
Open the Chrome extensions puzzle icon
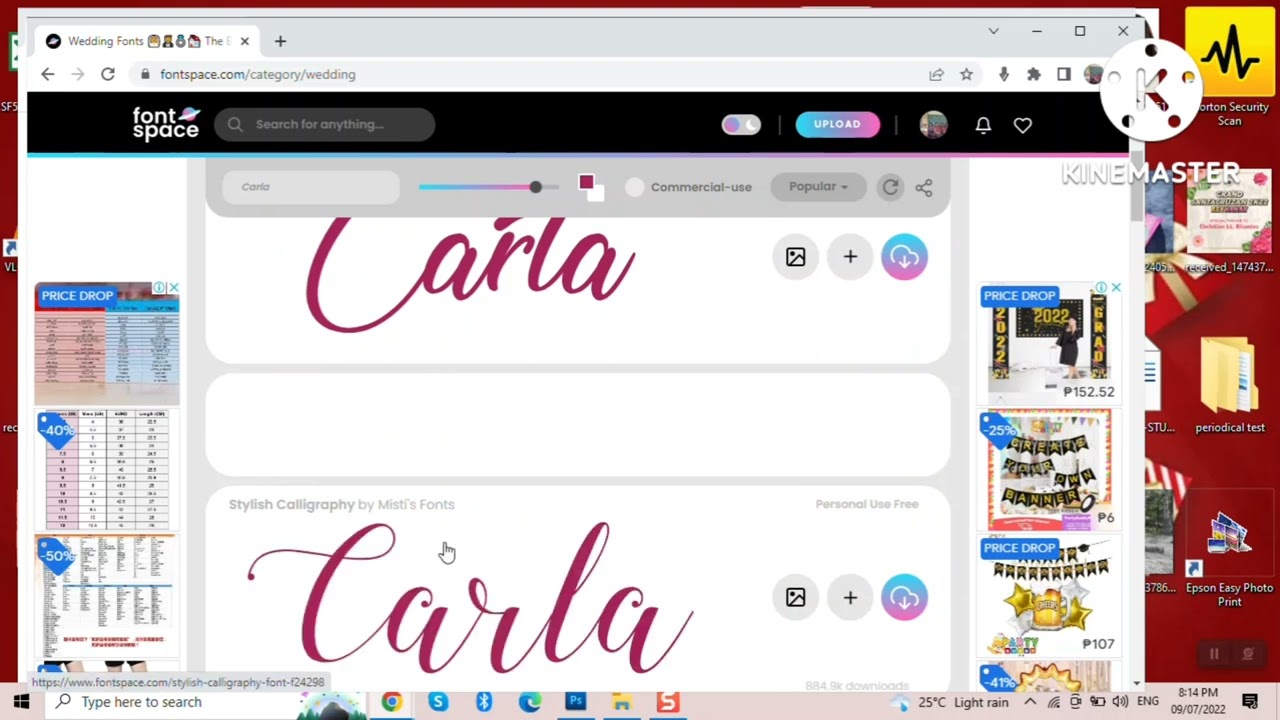(1034, 74)
